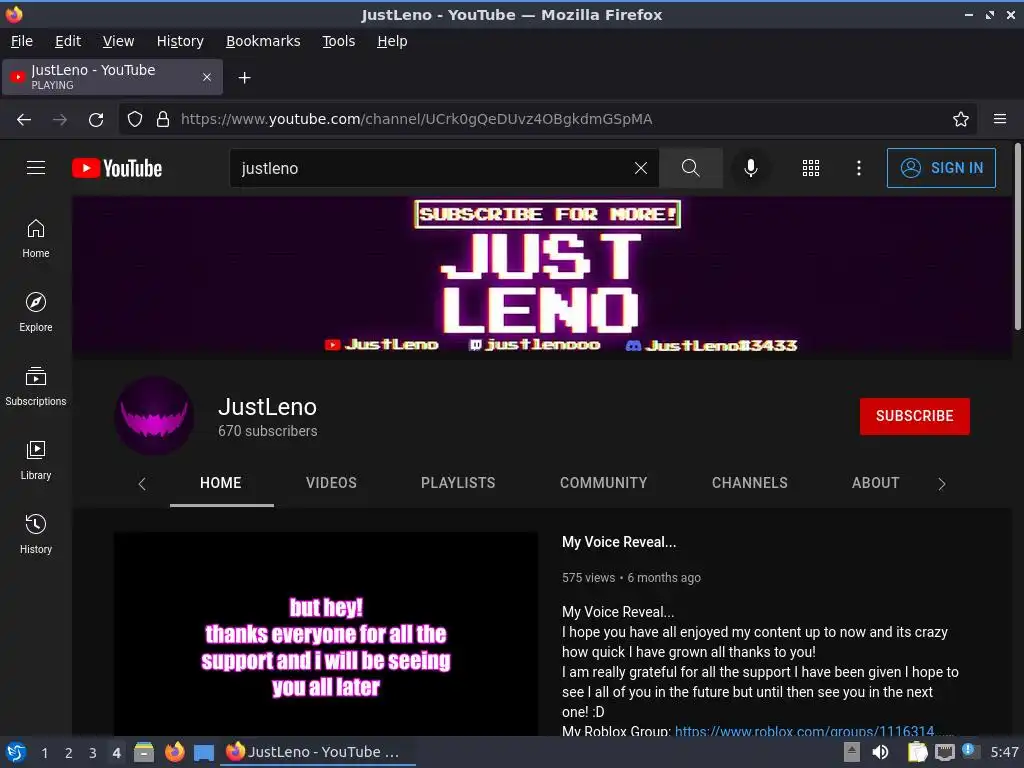This screenshot has height=768, width=1024.
Task: Open the Firefox application menu
Action: 1000,120
